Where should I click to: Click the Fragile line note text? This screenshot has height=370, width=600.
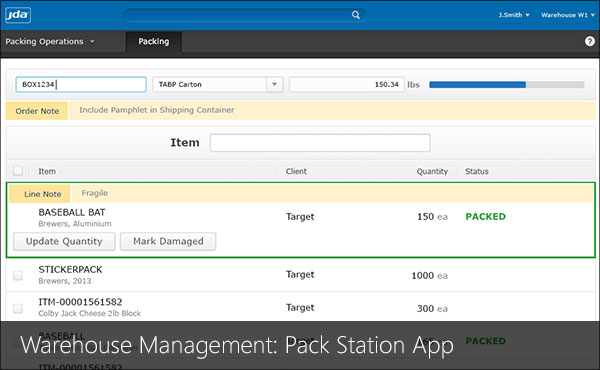95,193
